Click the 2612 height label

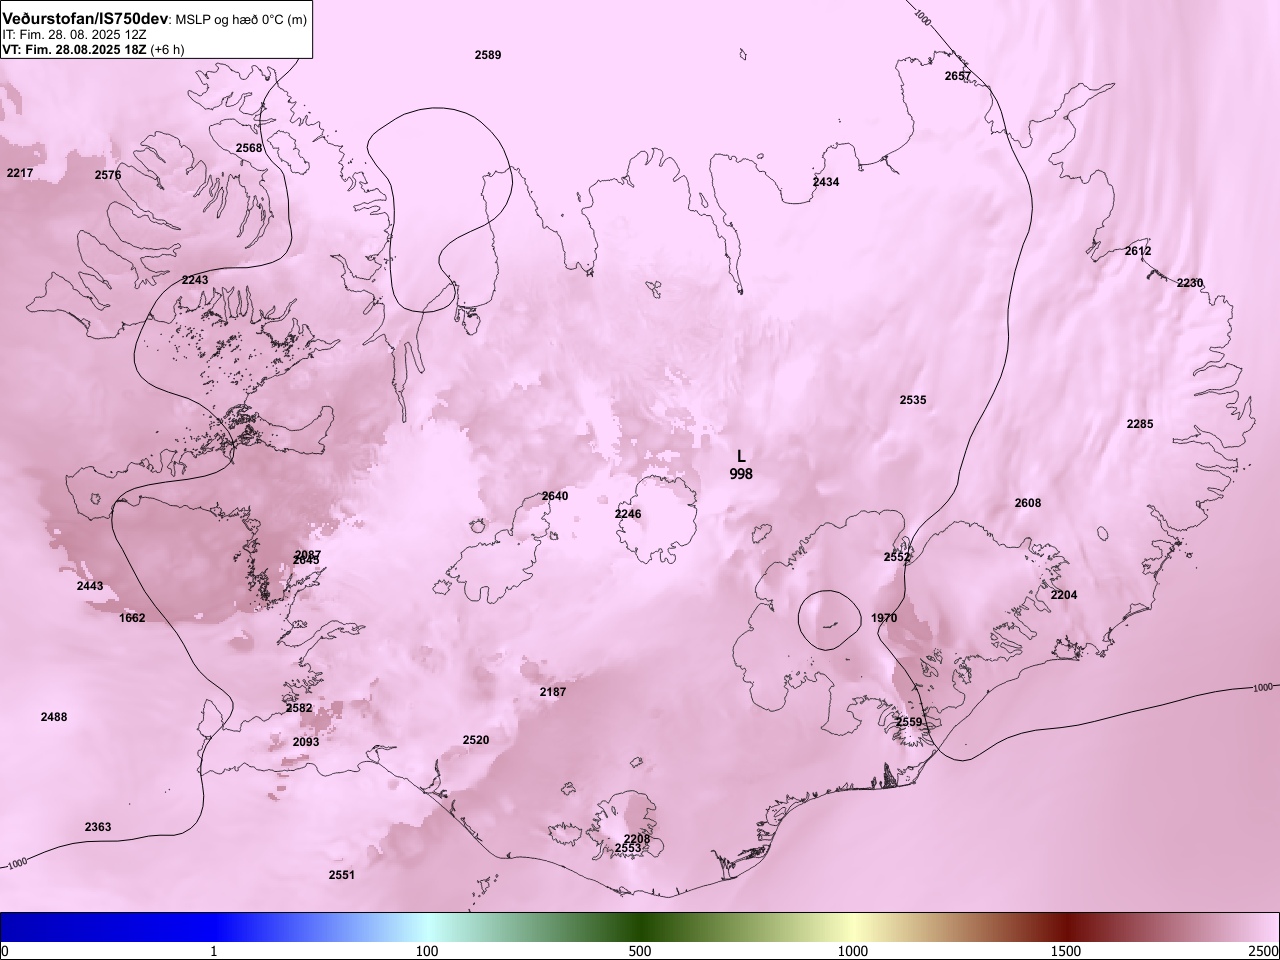[x=1138, y=251]
